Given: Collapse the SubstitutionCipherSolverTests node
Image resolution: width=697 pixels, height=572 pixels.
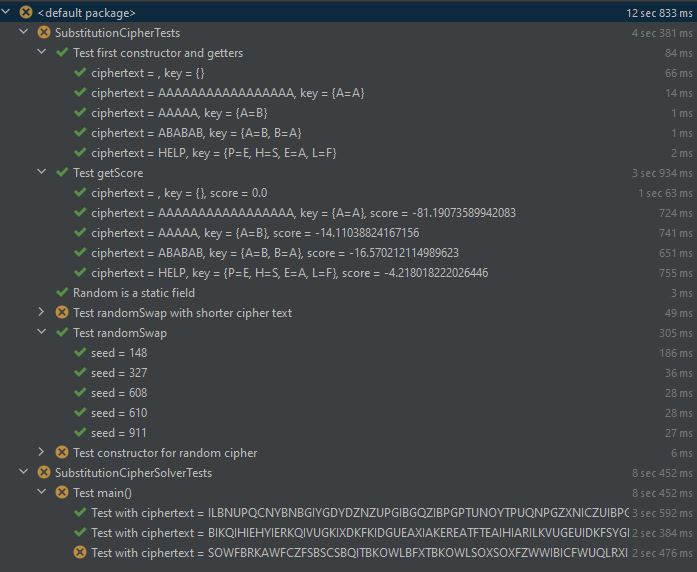Looking at the screenshot, I should click(24, 472).
